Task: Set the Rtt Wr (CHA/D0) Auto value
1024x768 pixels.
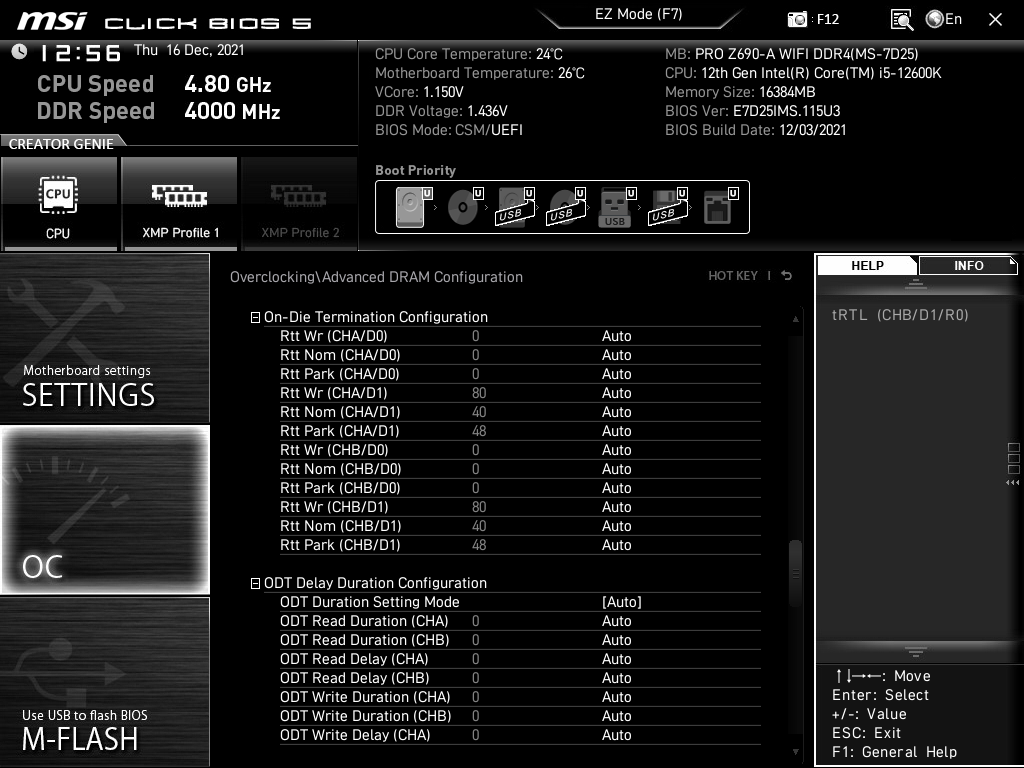Action: click(616, 336)
